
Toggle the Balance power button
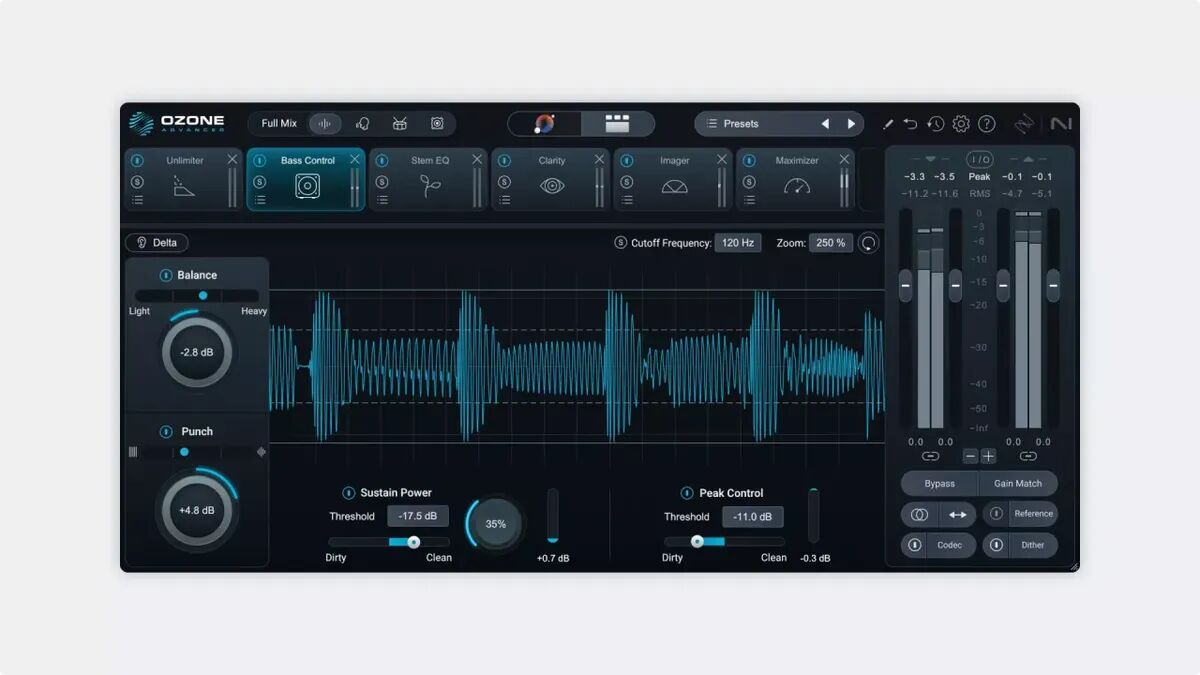pos(166,275)
